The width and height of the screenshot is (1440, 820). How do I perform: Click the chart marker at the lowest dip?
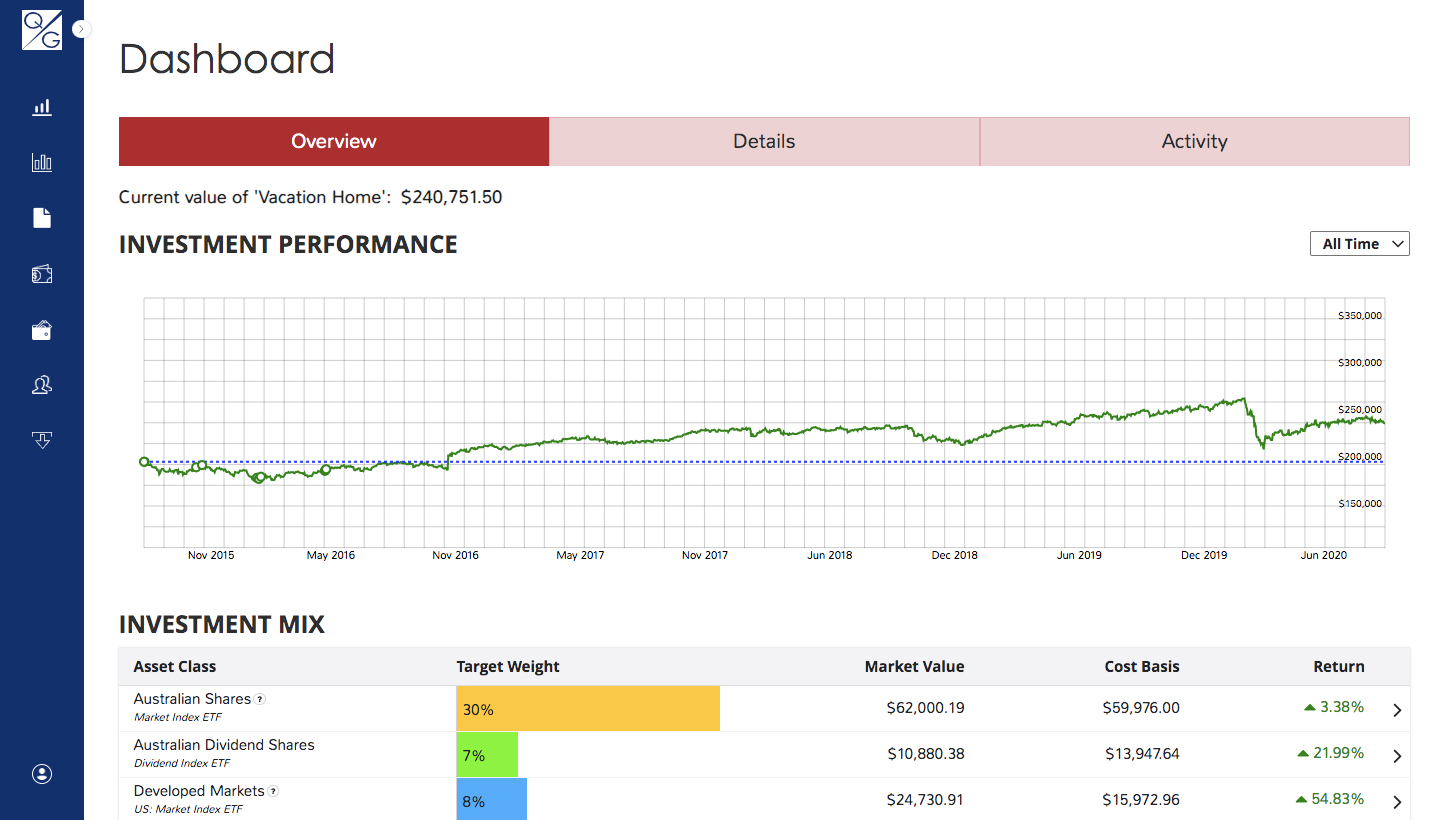[x=260, y=478]
